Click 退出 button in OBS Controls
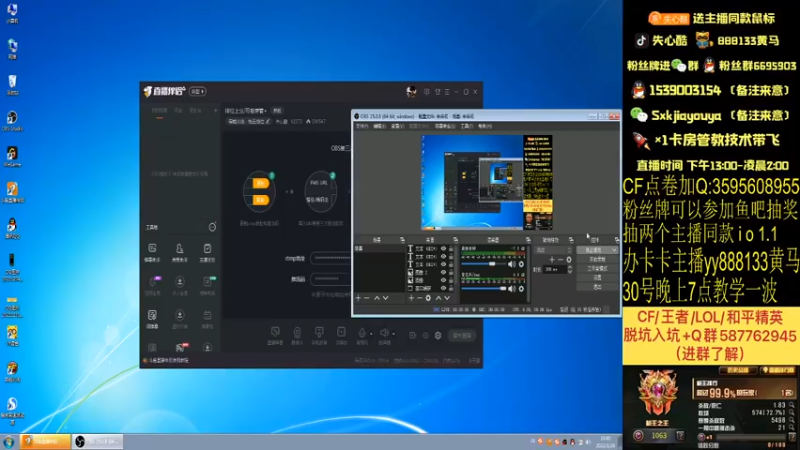This screenshot has height=450, width=800. click(597, 287)
